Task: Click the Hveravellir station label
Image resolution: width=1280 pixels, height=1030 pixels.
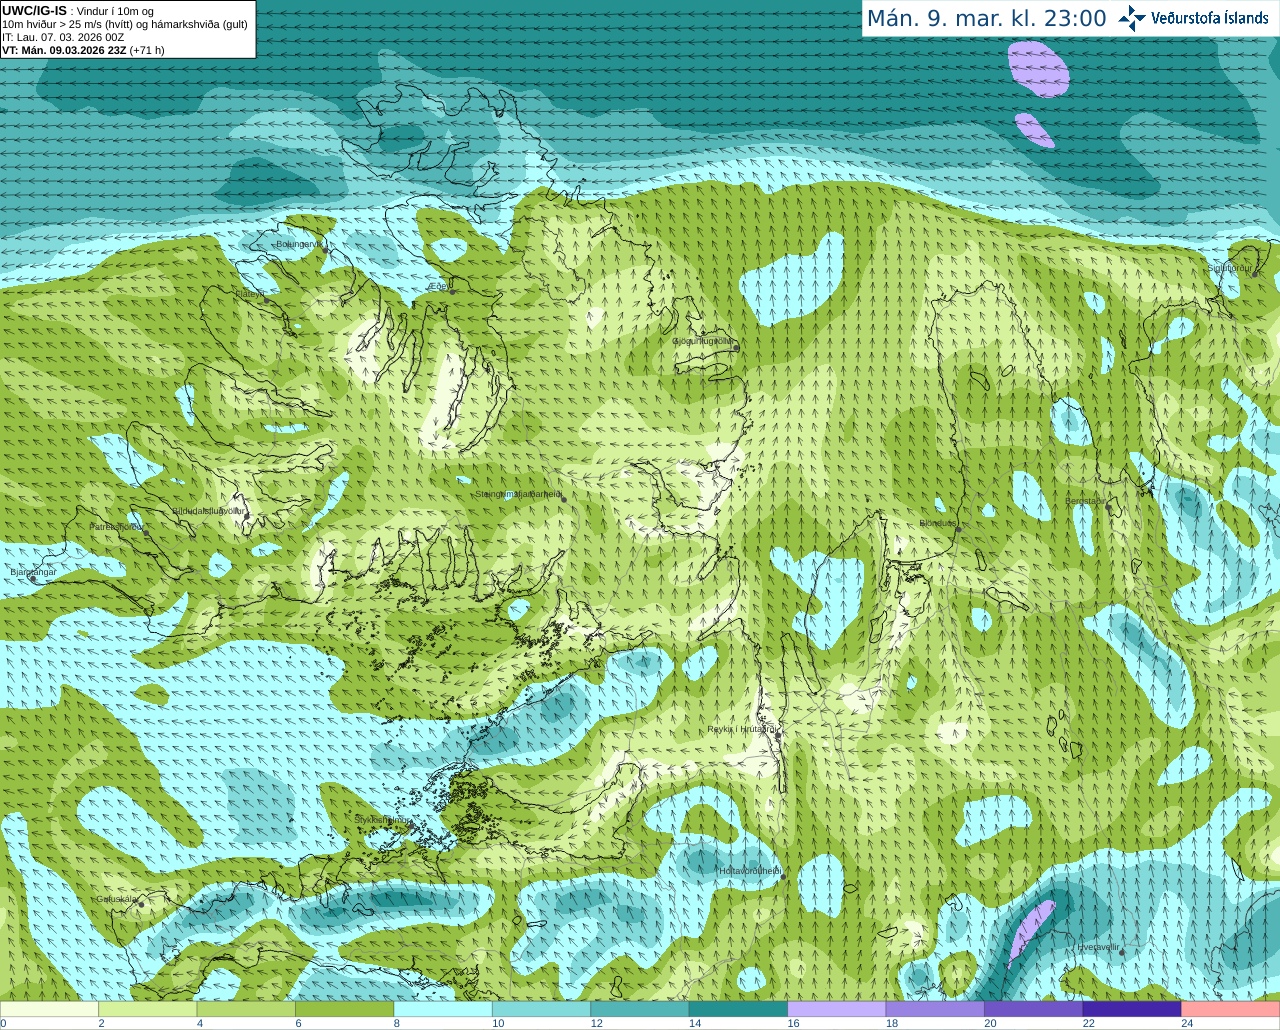Action: pos(1099,947)
